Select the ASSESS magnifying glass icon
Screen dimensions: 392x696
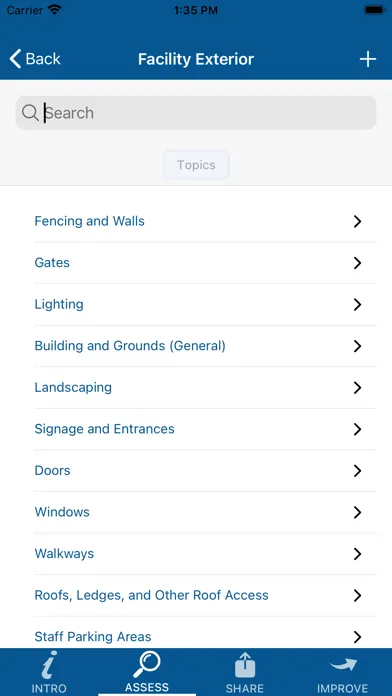click(x=147, y=664)
